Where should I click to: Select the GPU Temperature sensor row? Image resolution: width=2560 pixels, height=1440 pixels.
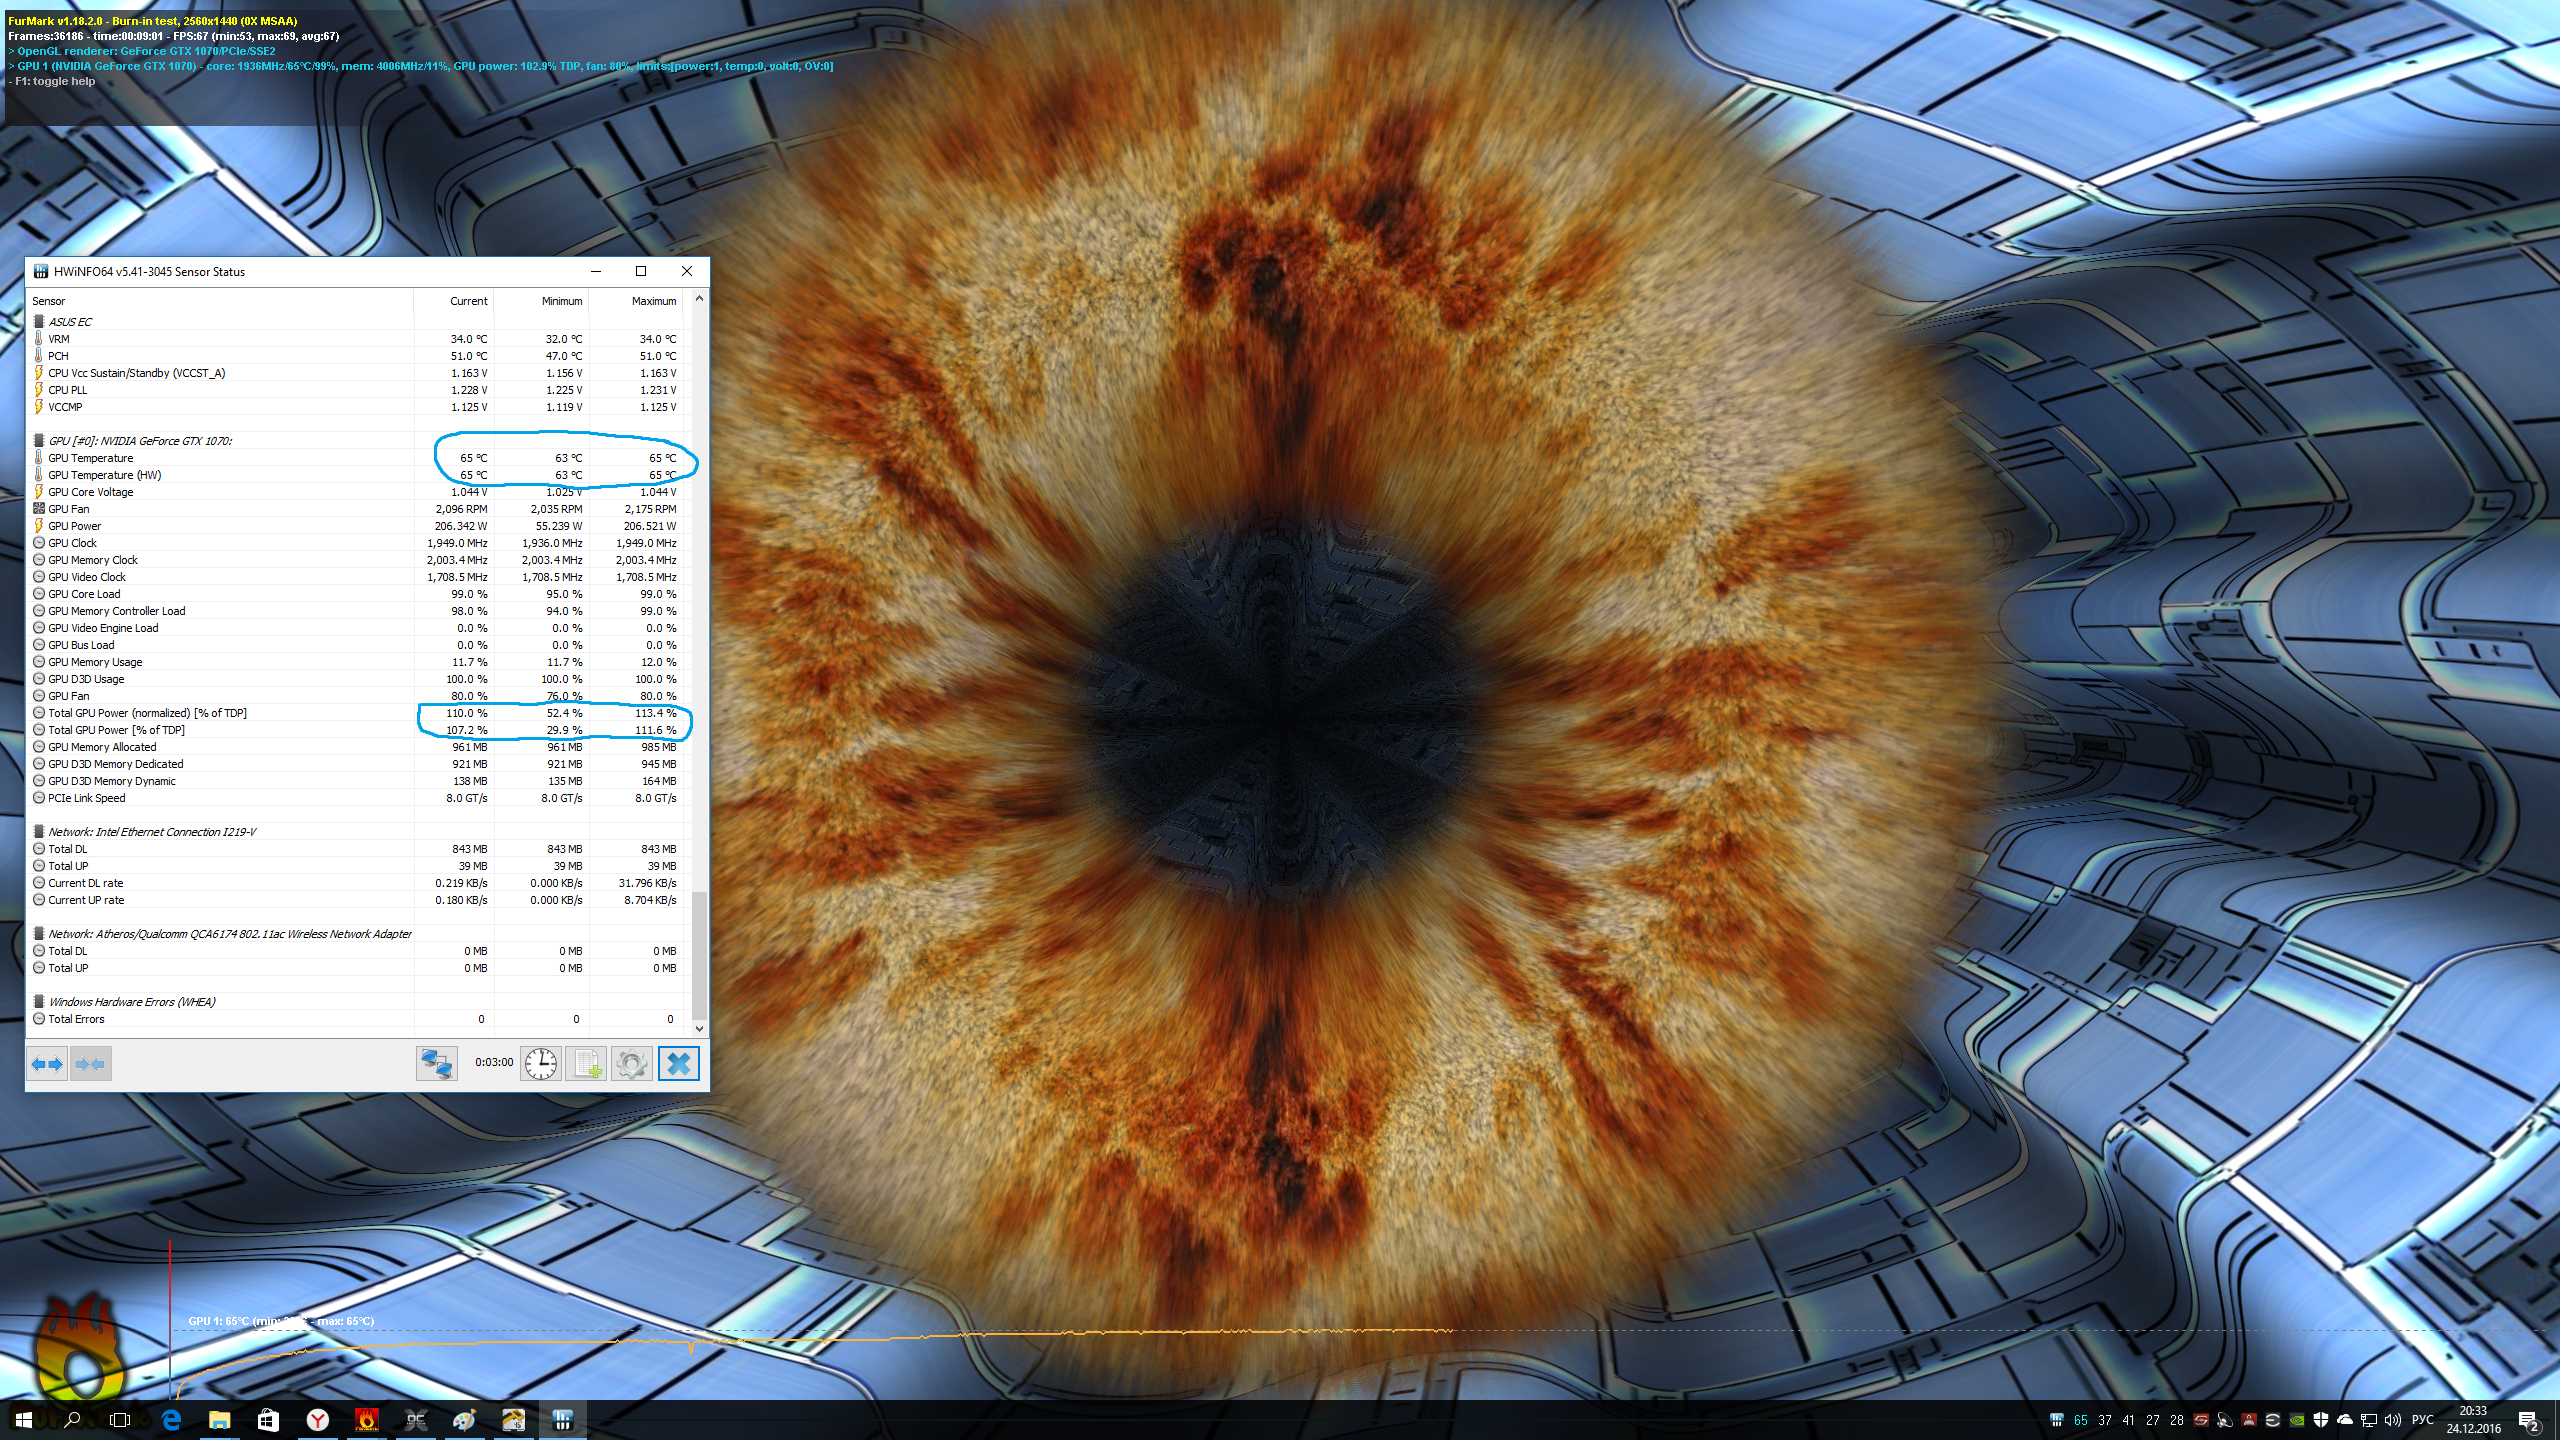coord(90,458)
